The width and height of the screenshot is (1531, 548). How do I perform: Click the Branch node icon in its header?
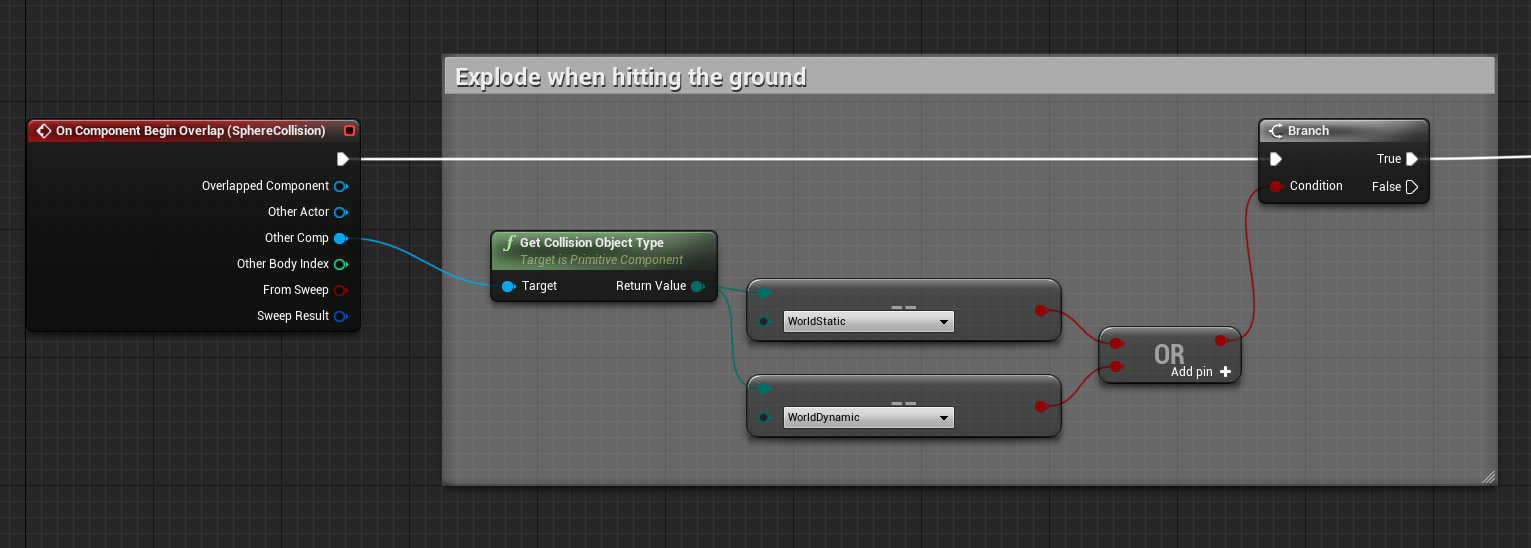[x=1275, y=131]
